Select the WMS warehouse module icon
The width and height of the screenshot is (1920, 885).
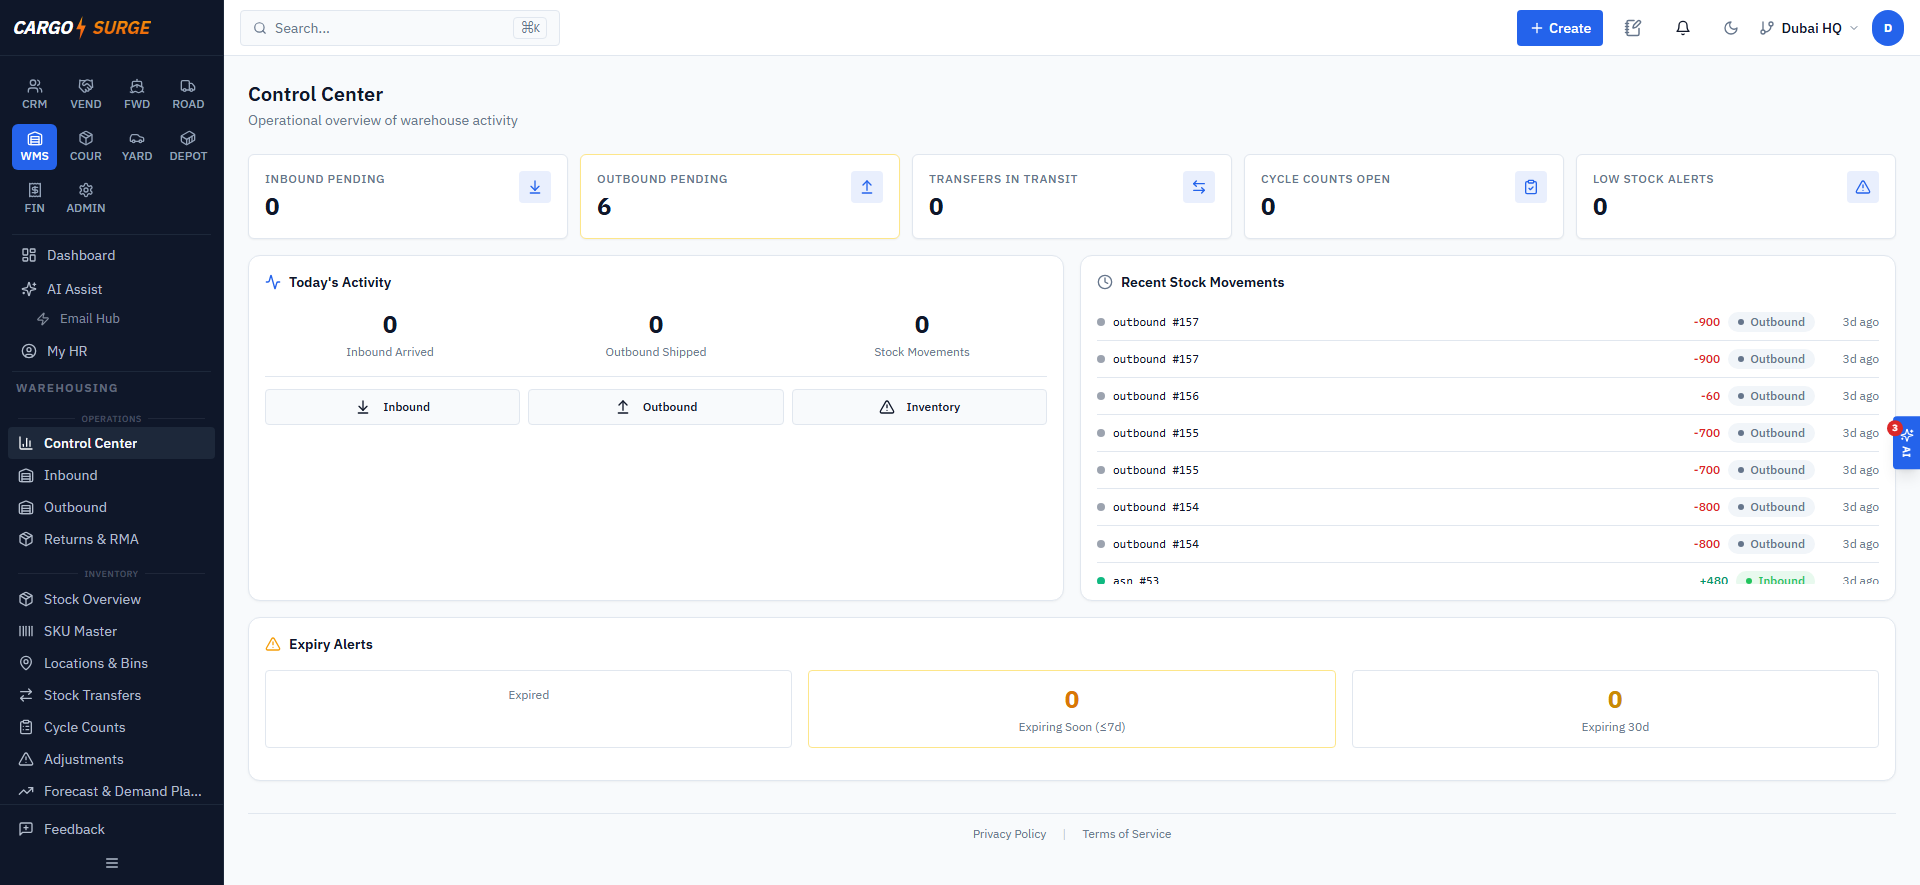35,146
